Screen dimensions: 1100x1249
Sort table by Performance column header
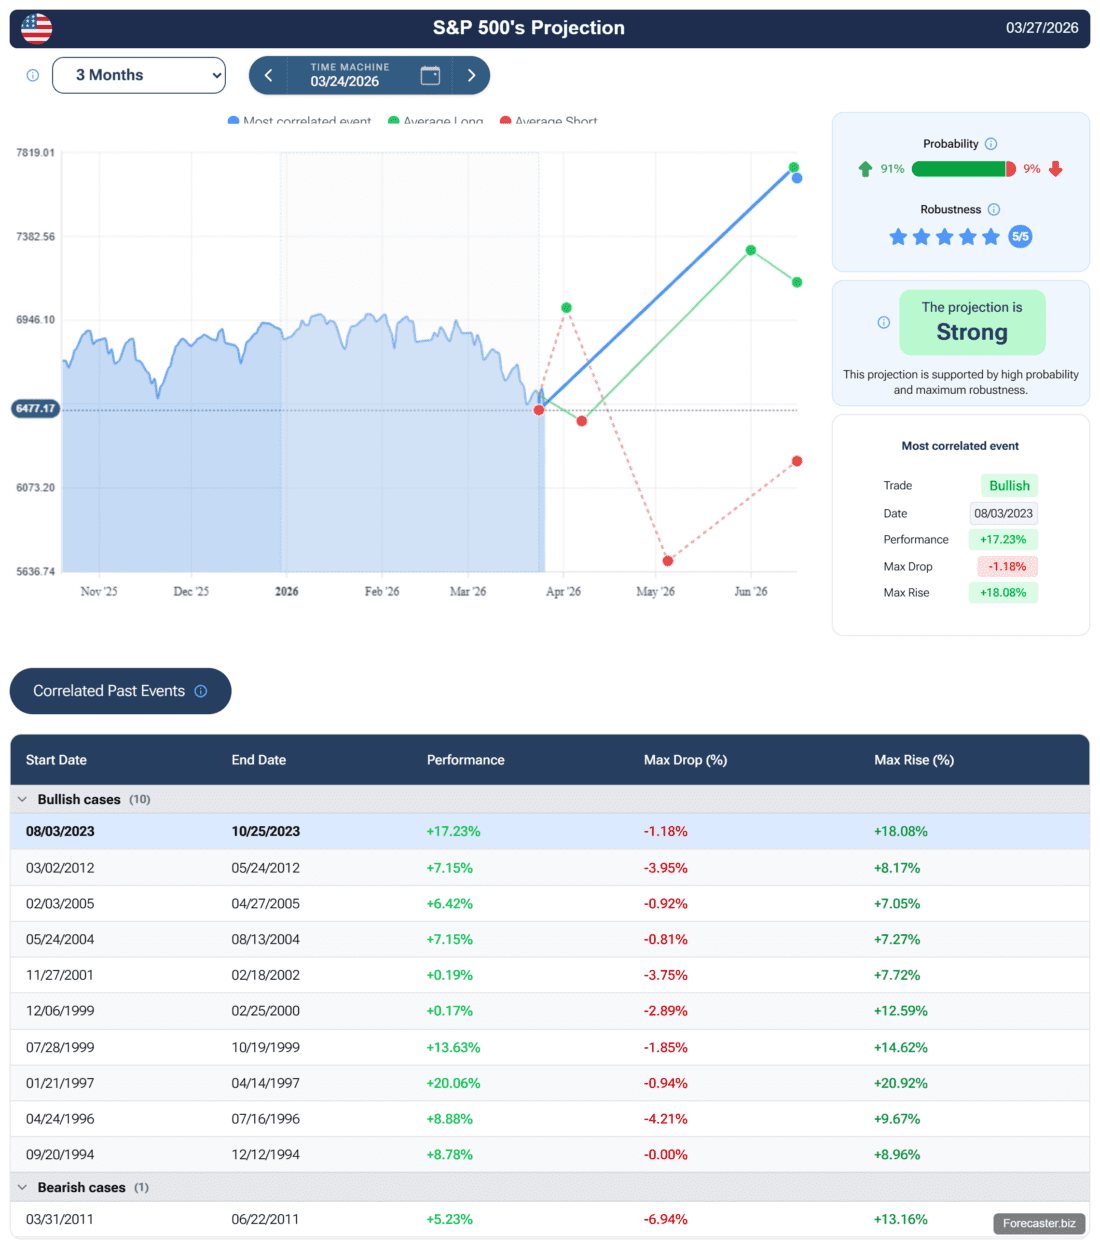[x=465, y=760]
